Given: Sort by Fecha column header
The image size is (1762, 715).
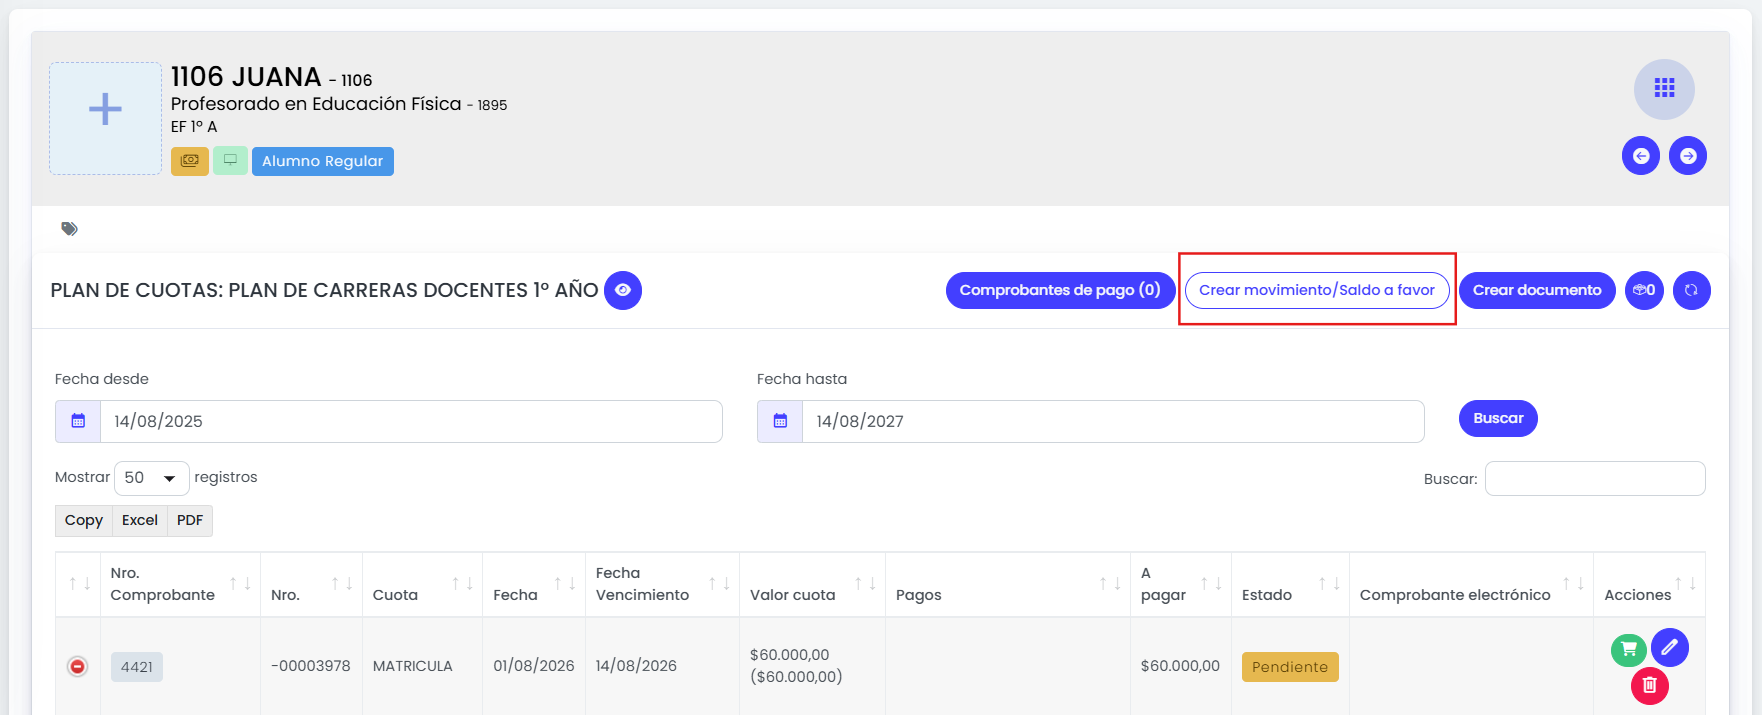Looking at the screenshot, I should click(534, 584).
